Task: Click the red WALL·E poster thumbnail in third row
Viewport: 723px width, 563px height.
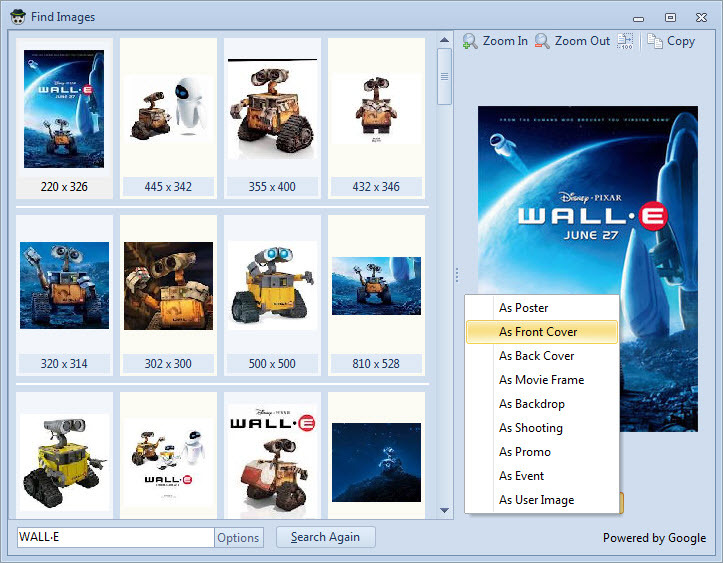Action: (272, 456)
